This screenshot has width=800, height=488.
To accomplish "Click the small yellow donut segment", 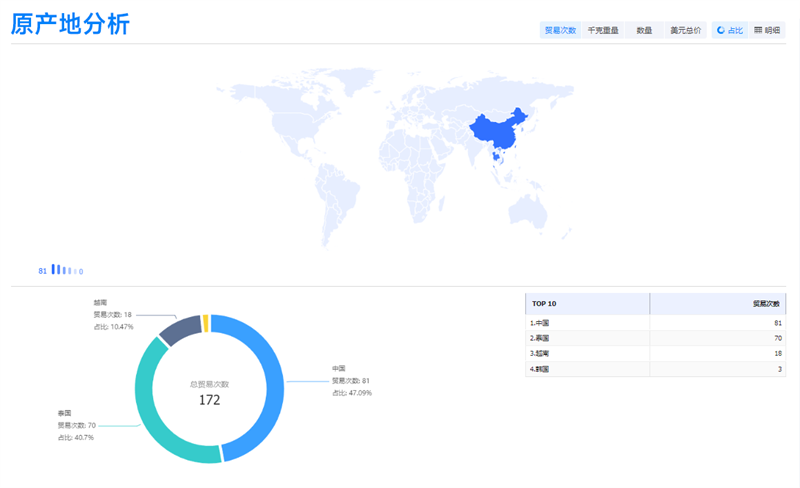I will point(206,322).
